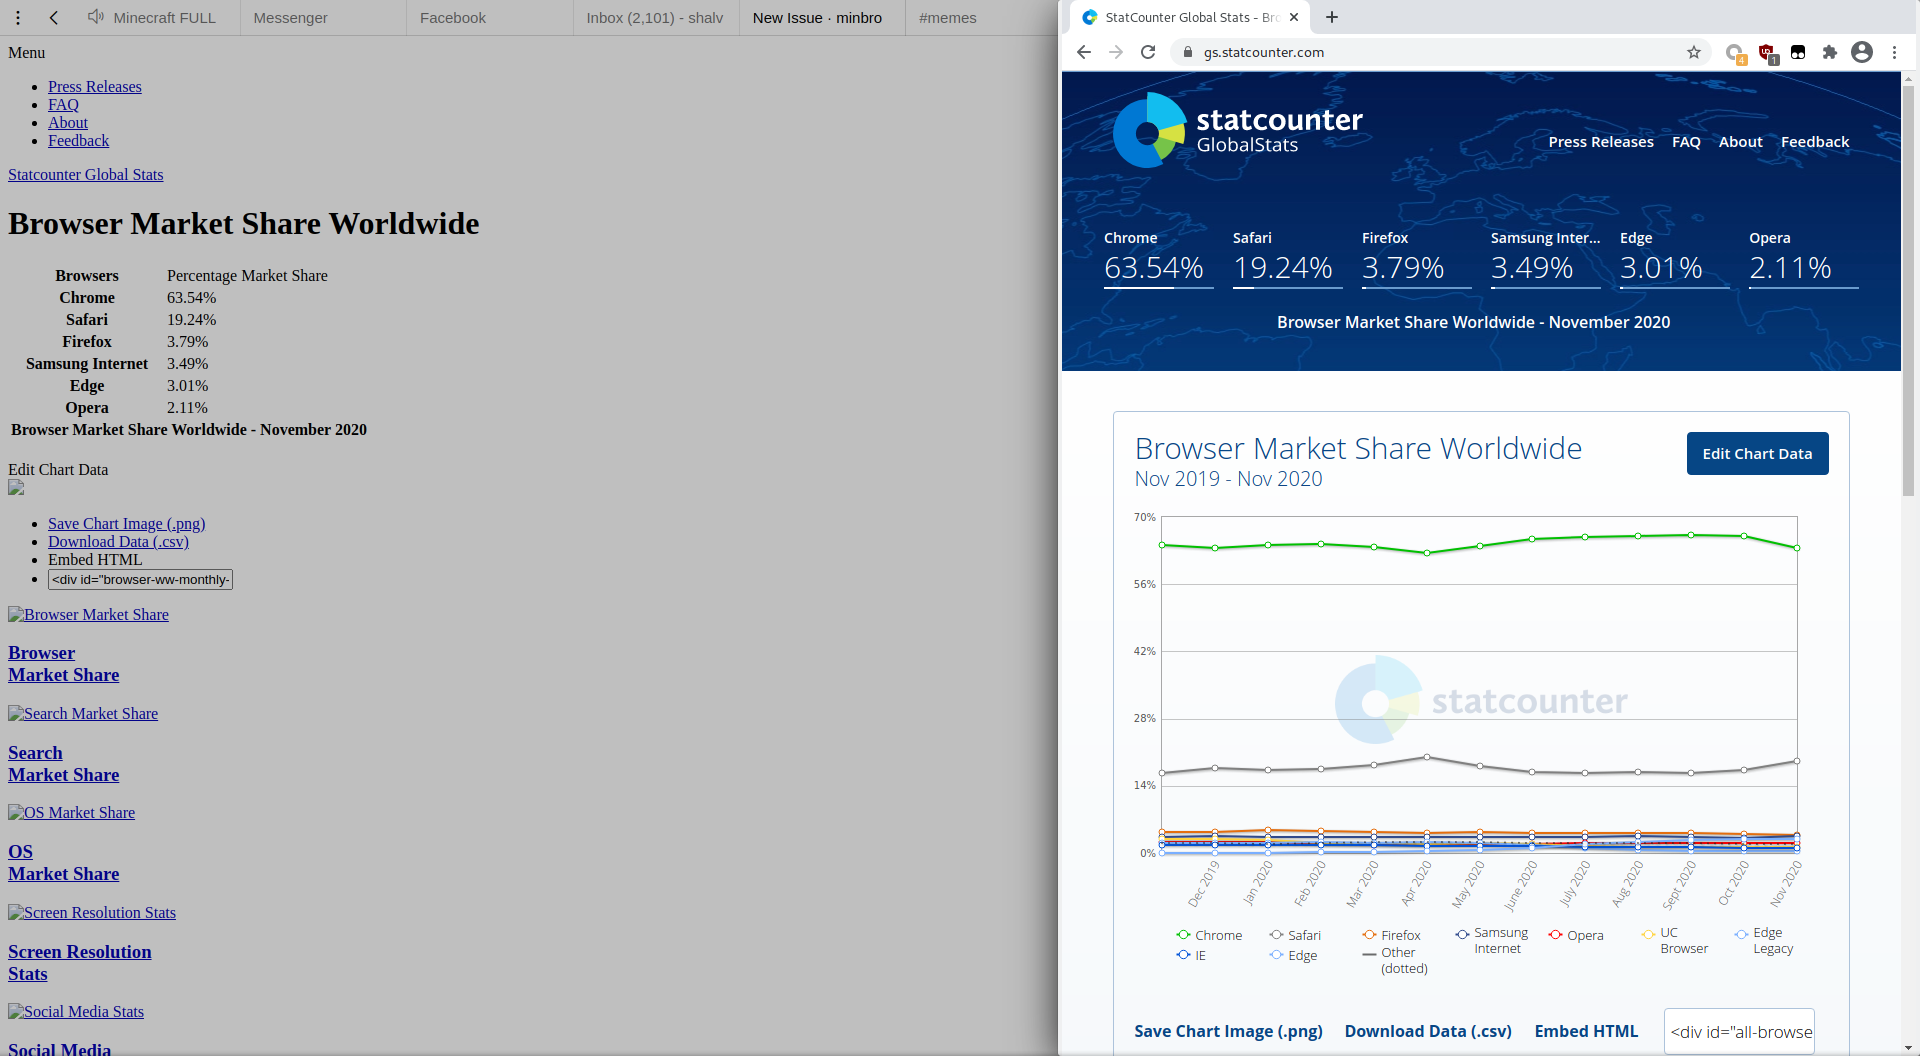The width and height of the screenshot is (1920, 1056).
Task: Go back using the navigation arrow
Action: click(x=1084, y=52)
